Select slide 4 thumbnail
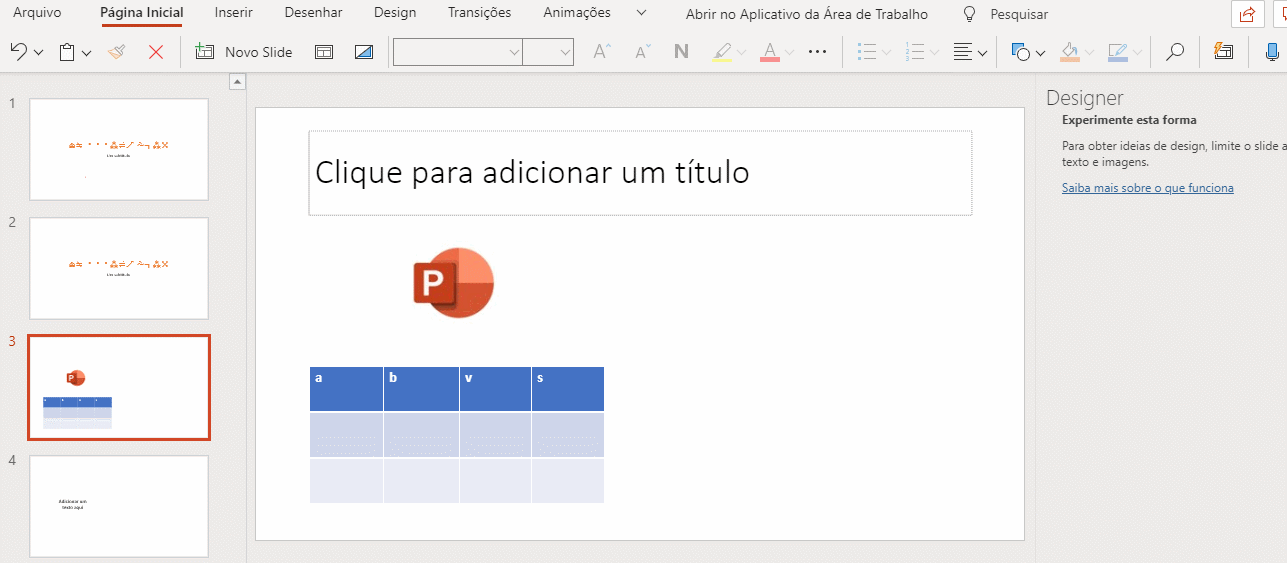 point(119,506)
